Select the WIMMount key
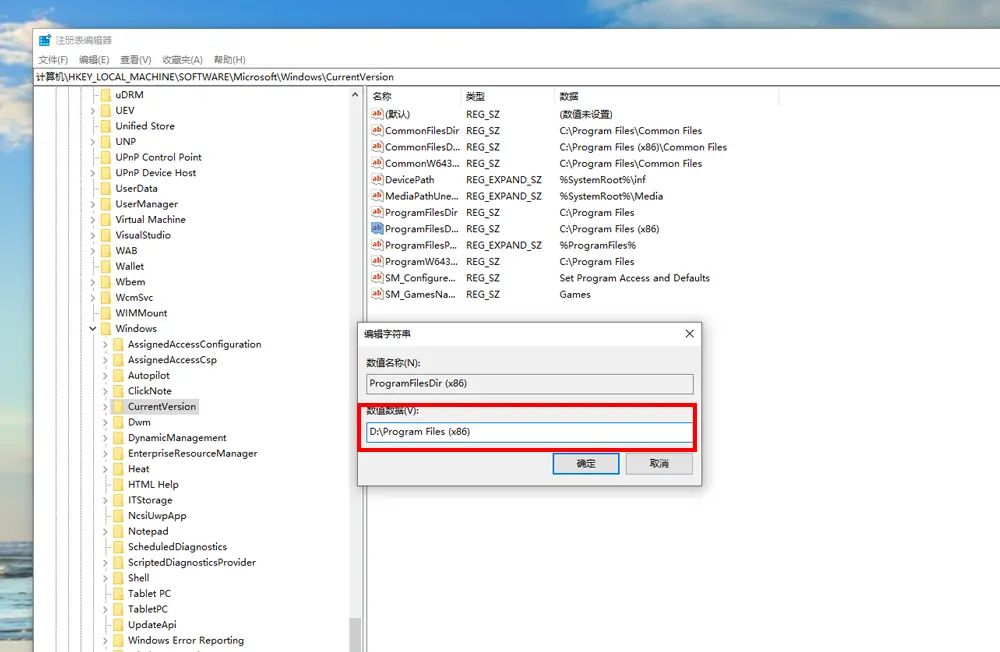The width and height of the screenshot is (1000, 652). point(141,313)
